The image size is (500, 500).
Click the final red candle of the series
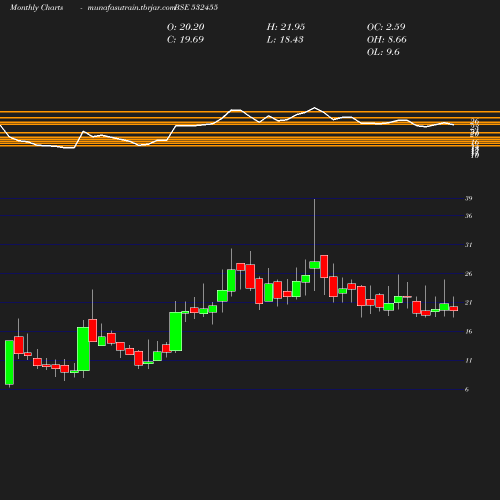click(x=454, y=309)
